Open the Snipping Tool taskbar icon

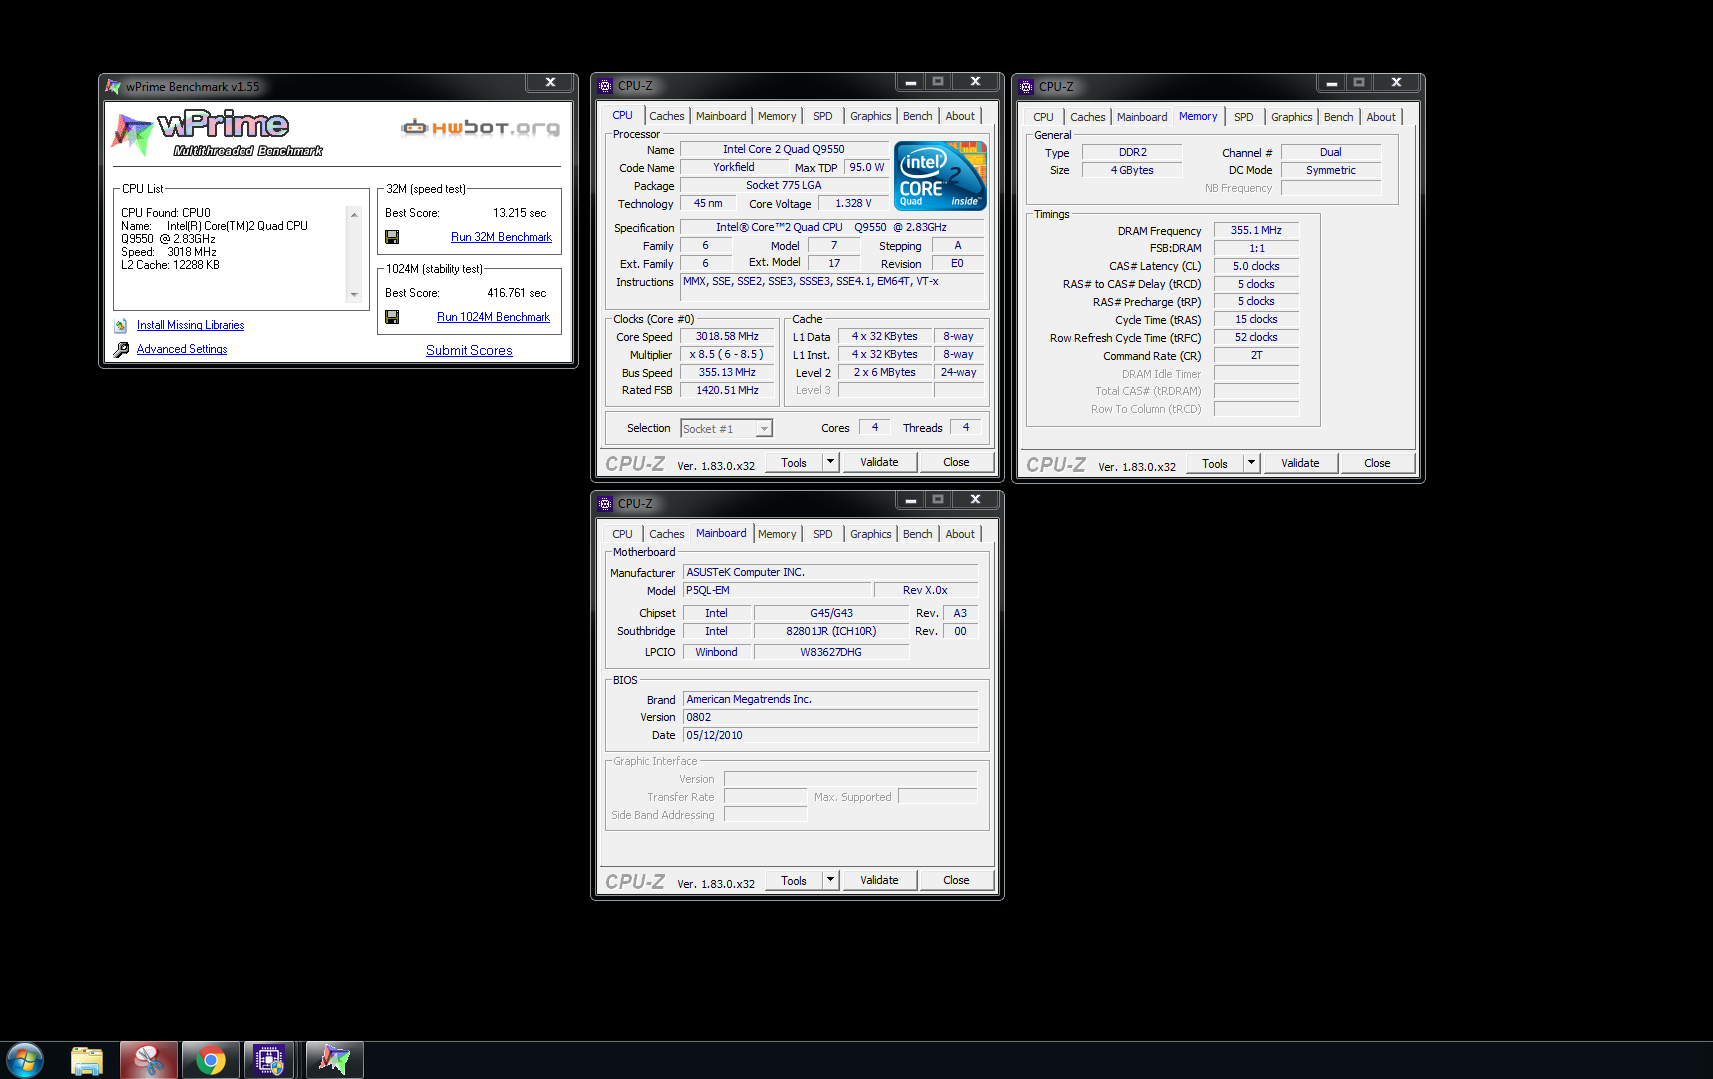pos(149,1060)
